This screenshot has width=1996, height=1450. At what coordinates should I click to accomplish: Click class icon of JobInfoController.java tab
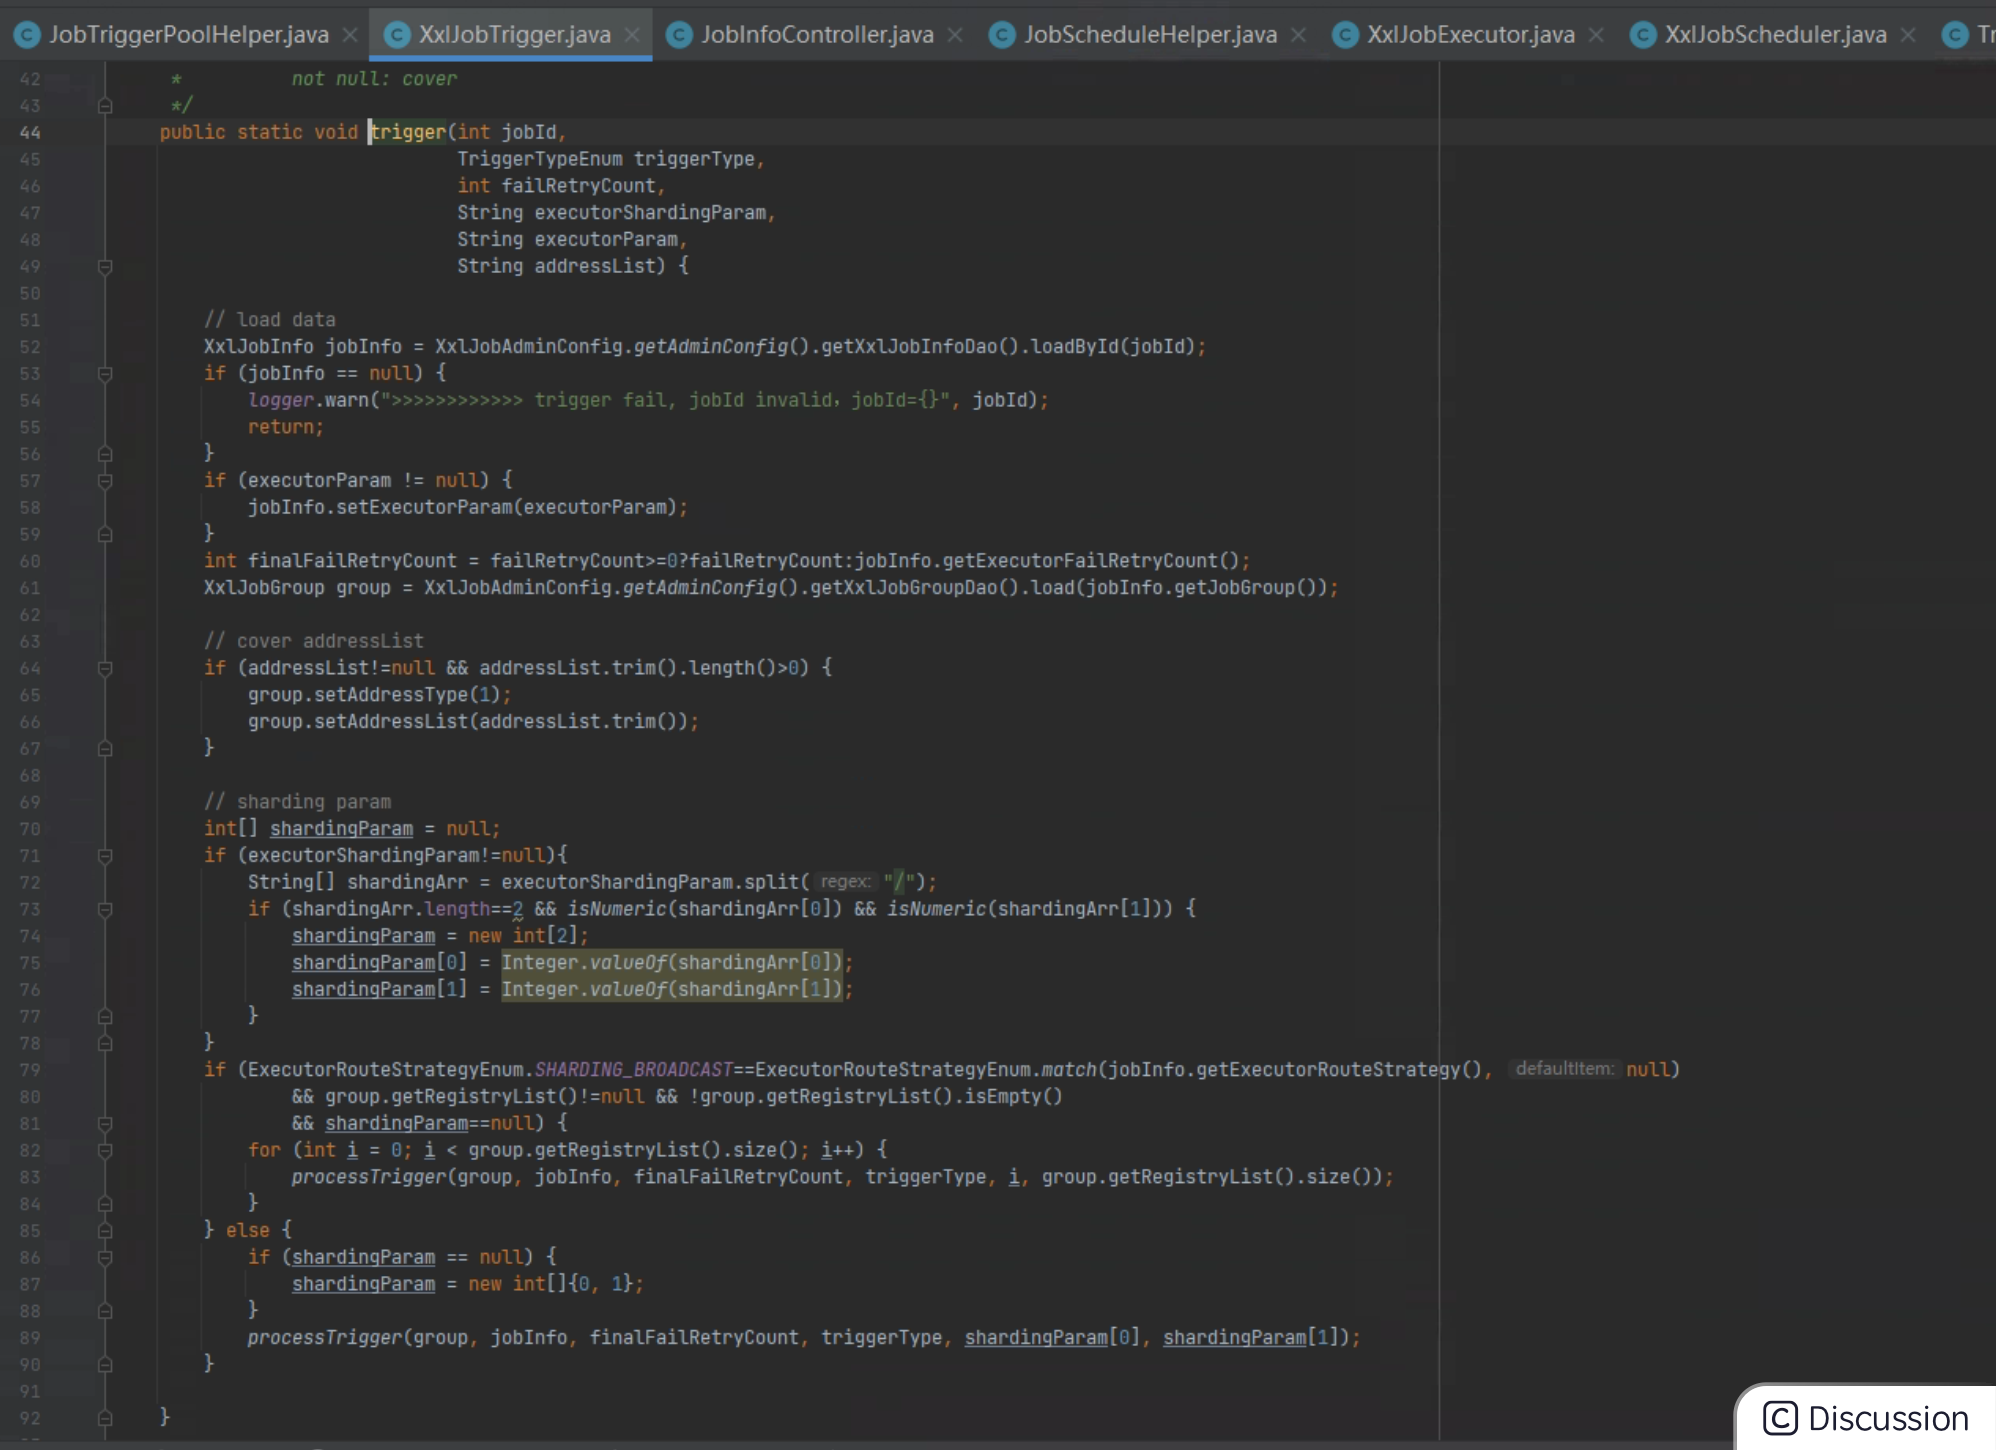click(x=679, y=35)
